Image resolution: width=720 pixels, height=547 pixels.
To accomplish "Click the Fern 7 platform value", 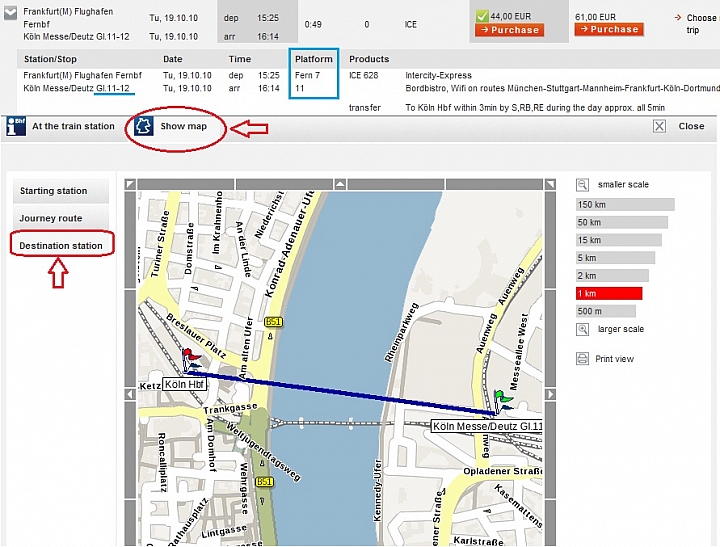I will [307, 75].
